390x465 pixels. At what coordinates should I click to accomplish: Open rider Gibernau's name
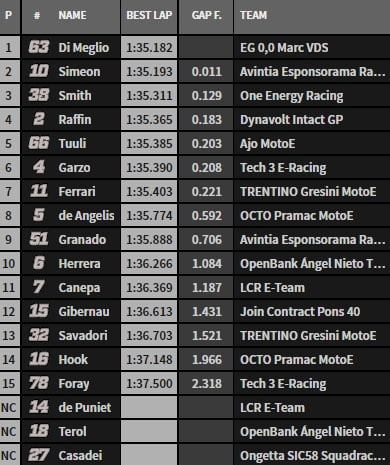(x=84, y=312)
